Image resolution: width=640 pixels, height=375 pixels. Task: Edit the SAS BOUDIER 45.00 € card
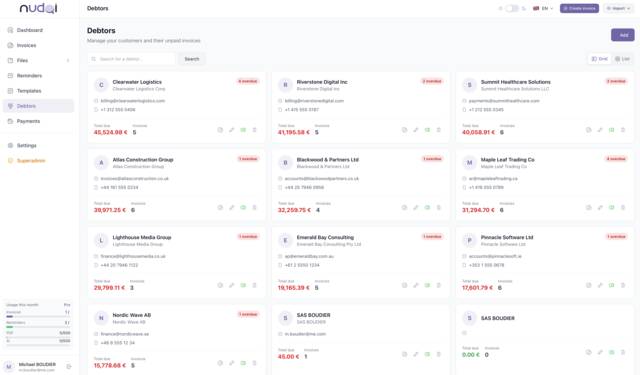point(416,354)
